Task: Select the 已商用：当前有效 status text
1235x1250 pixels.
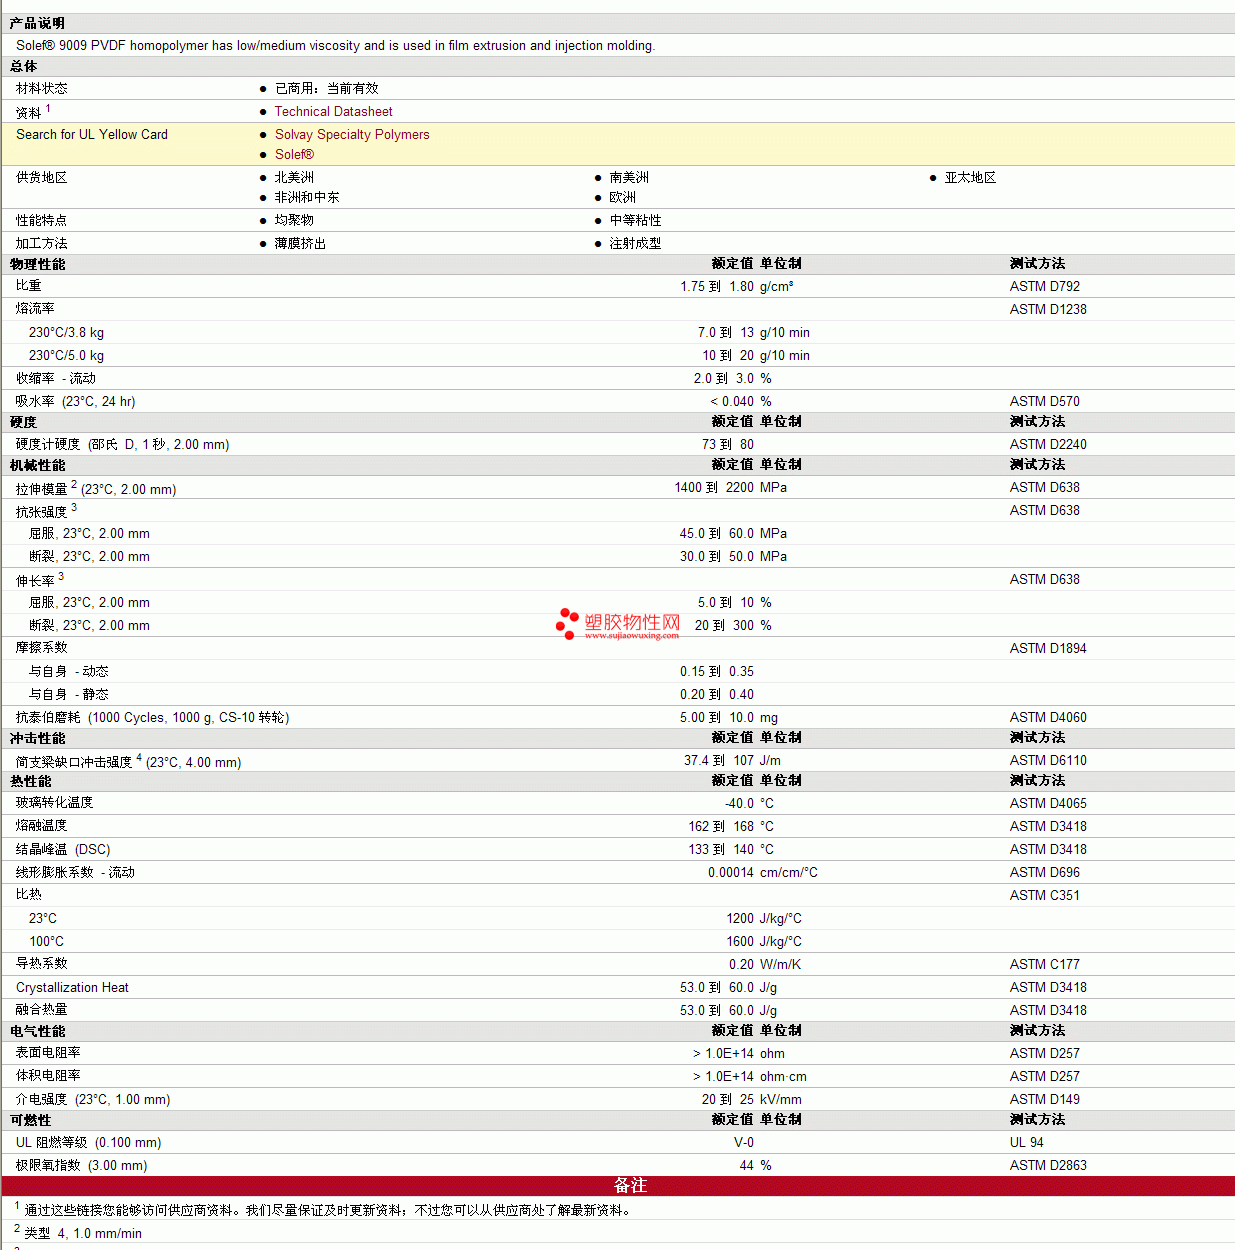Action: click(327, 88)
